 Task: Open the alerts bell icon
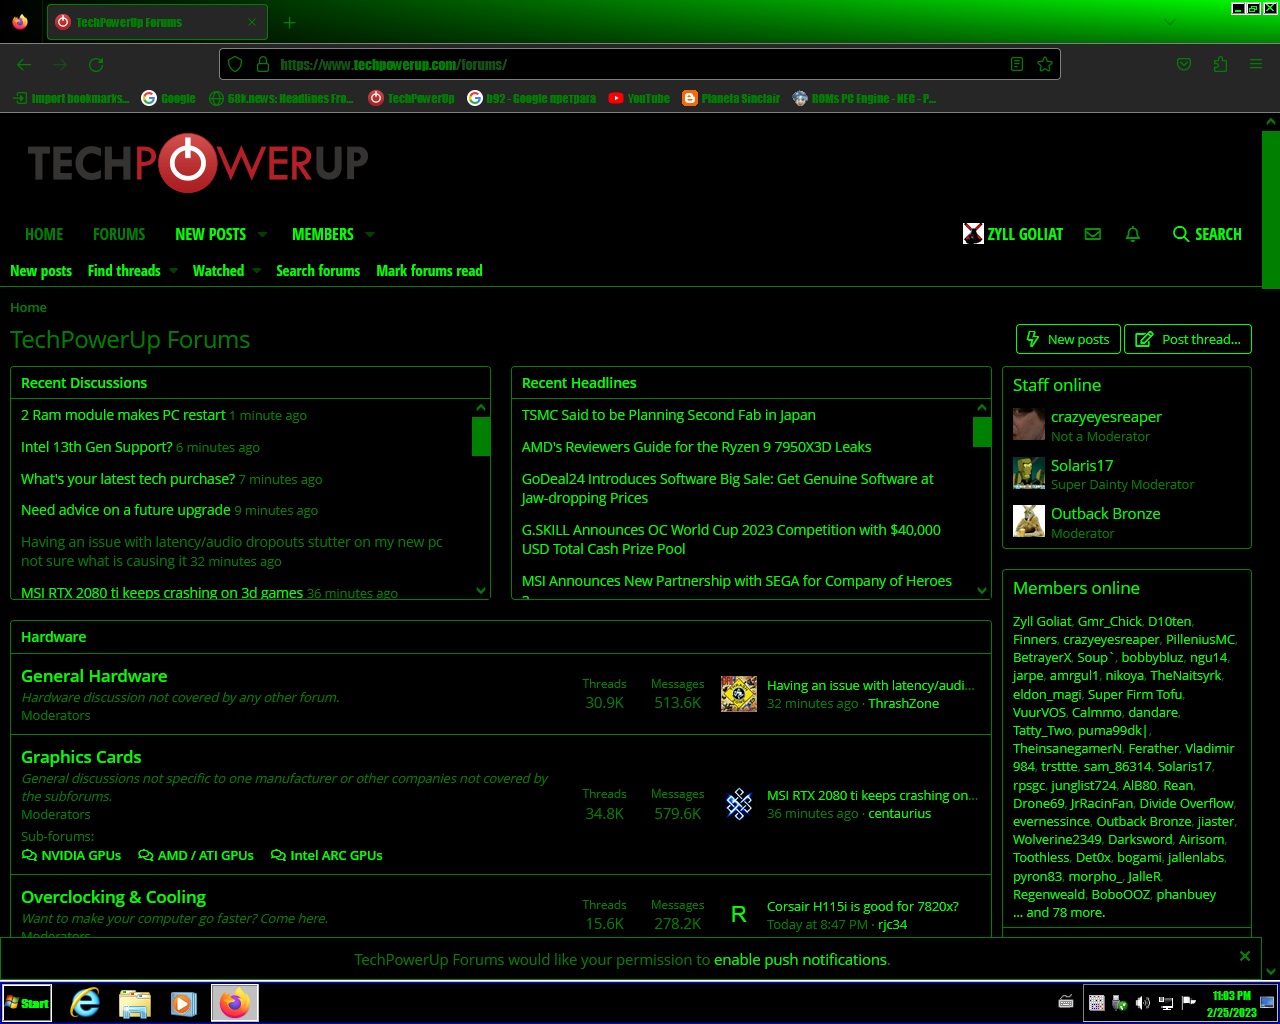[1133, 234]
